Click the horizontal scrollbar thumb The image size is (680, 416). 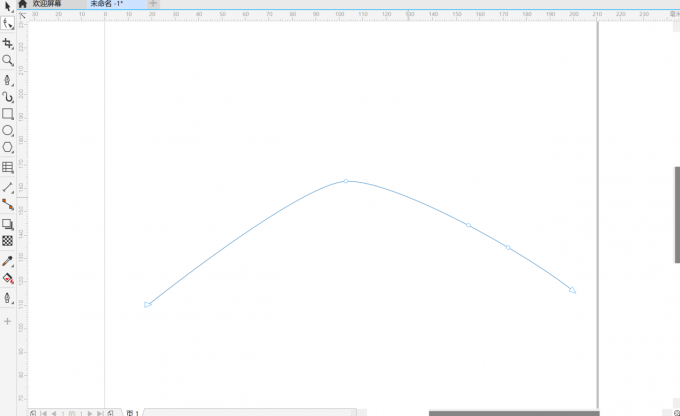514,413
